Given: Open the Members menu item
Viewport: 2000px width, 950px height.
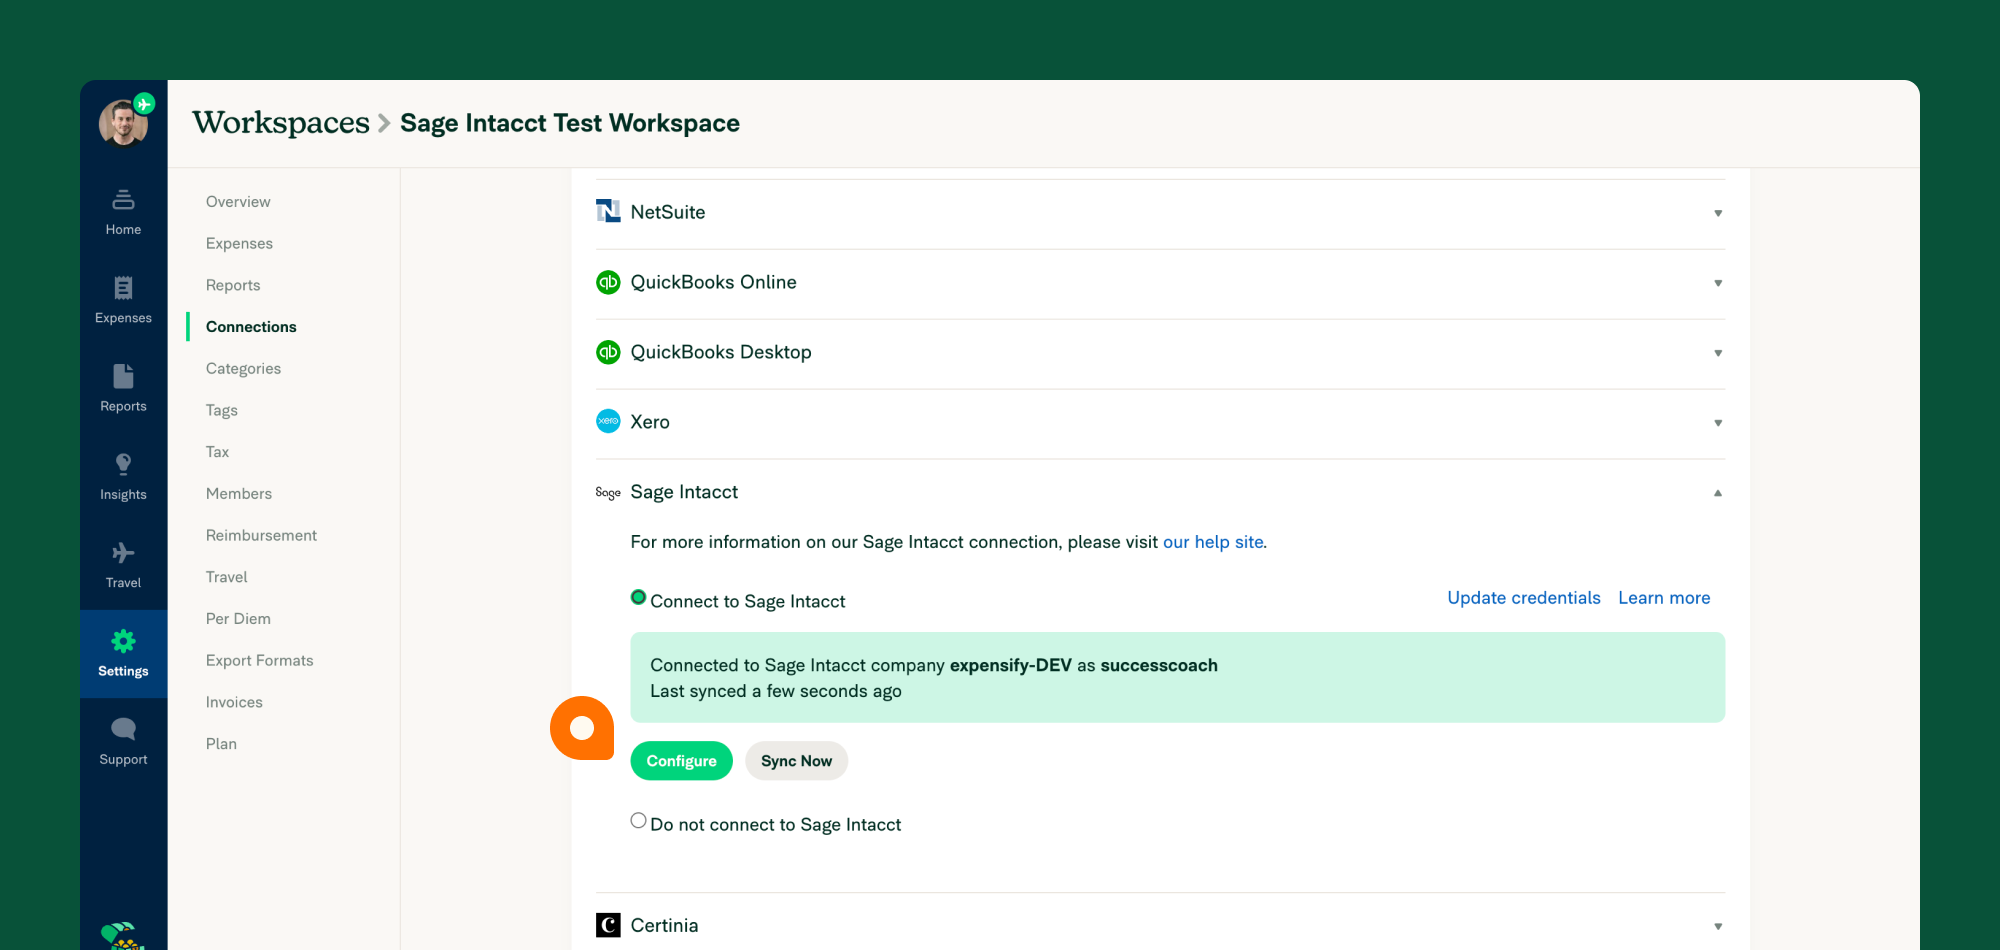Looking at the screenshot, I should [x=239, y=493].
